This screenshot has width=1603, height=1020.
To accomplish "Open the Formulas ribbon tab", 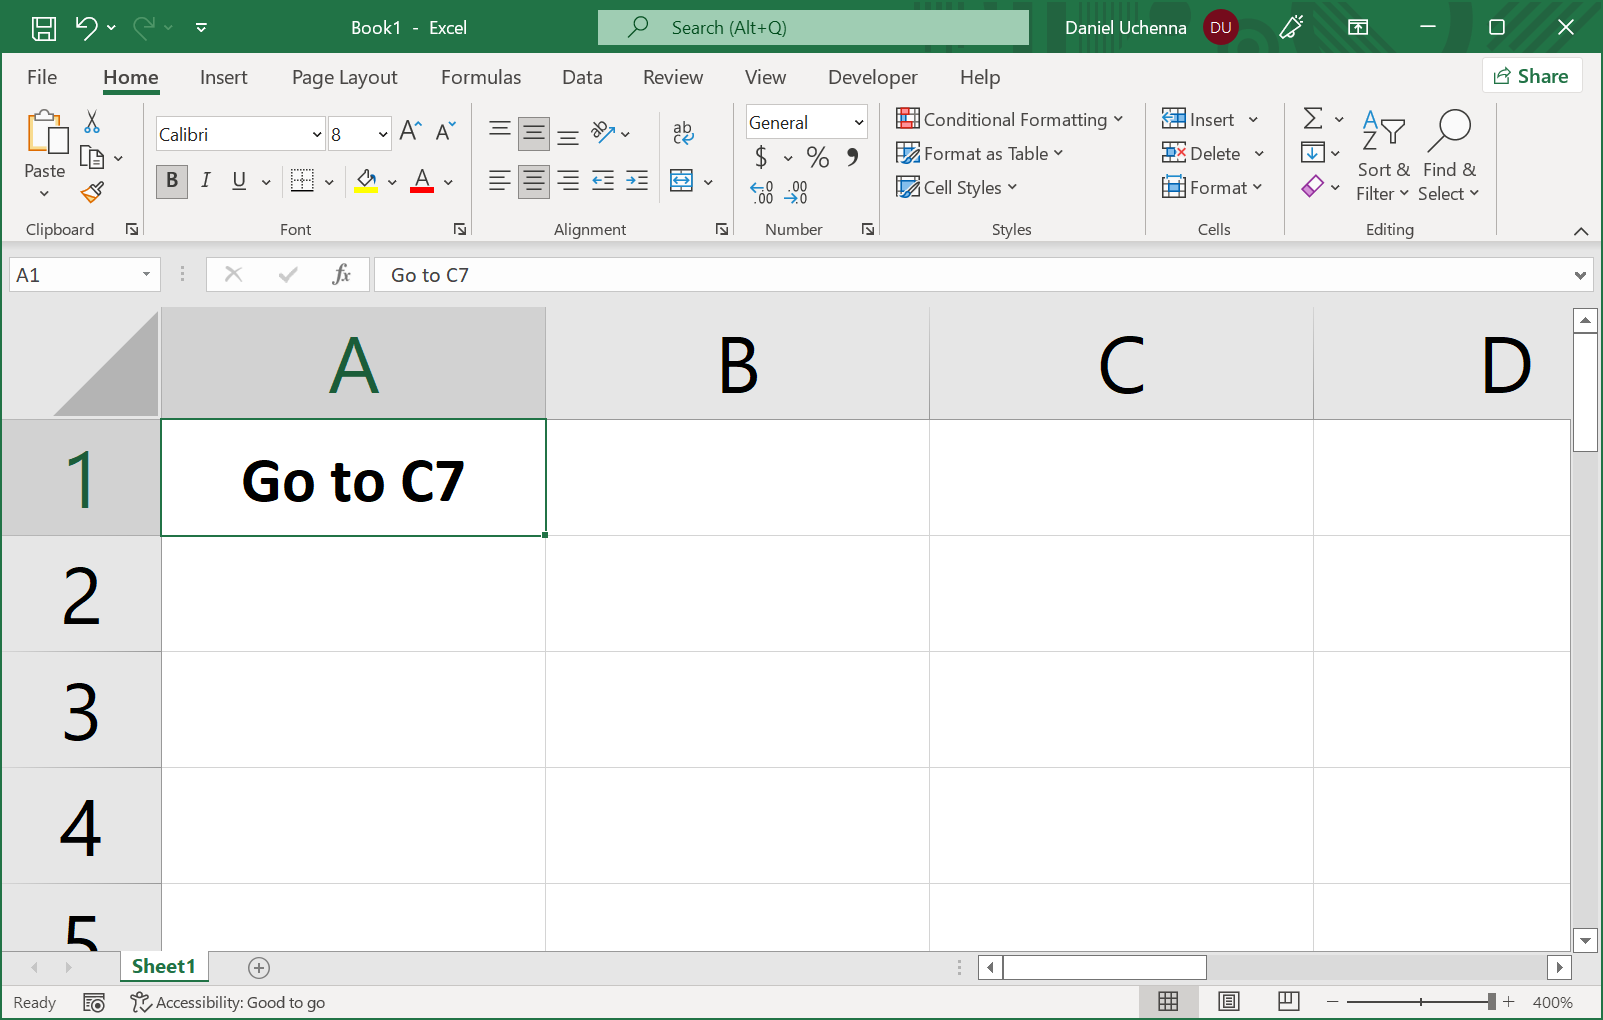I will [x=481, y=77].
